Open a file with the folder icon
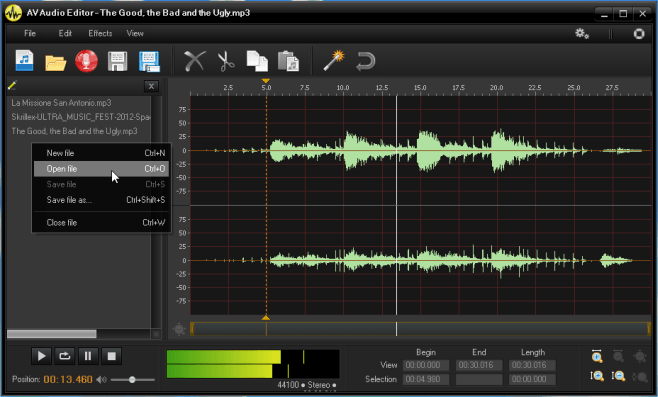The image size is (658, 397). click(x=55, y=63)
